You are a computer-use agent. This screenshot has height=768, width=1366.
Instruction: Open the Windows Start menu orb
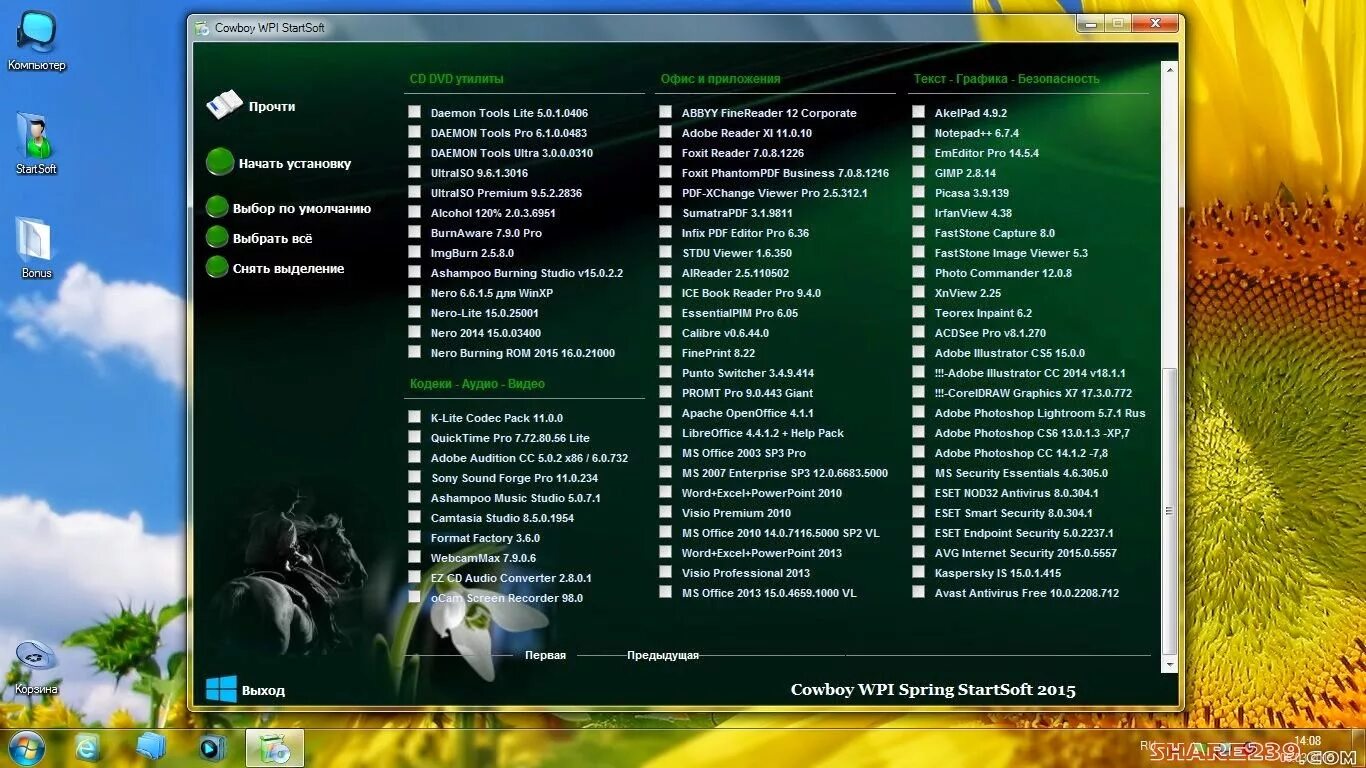(26, 747)
